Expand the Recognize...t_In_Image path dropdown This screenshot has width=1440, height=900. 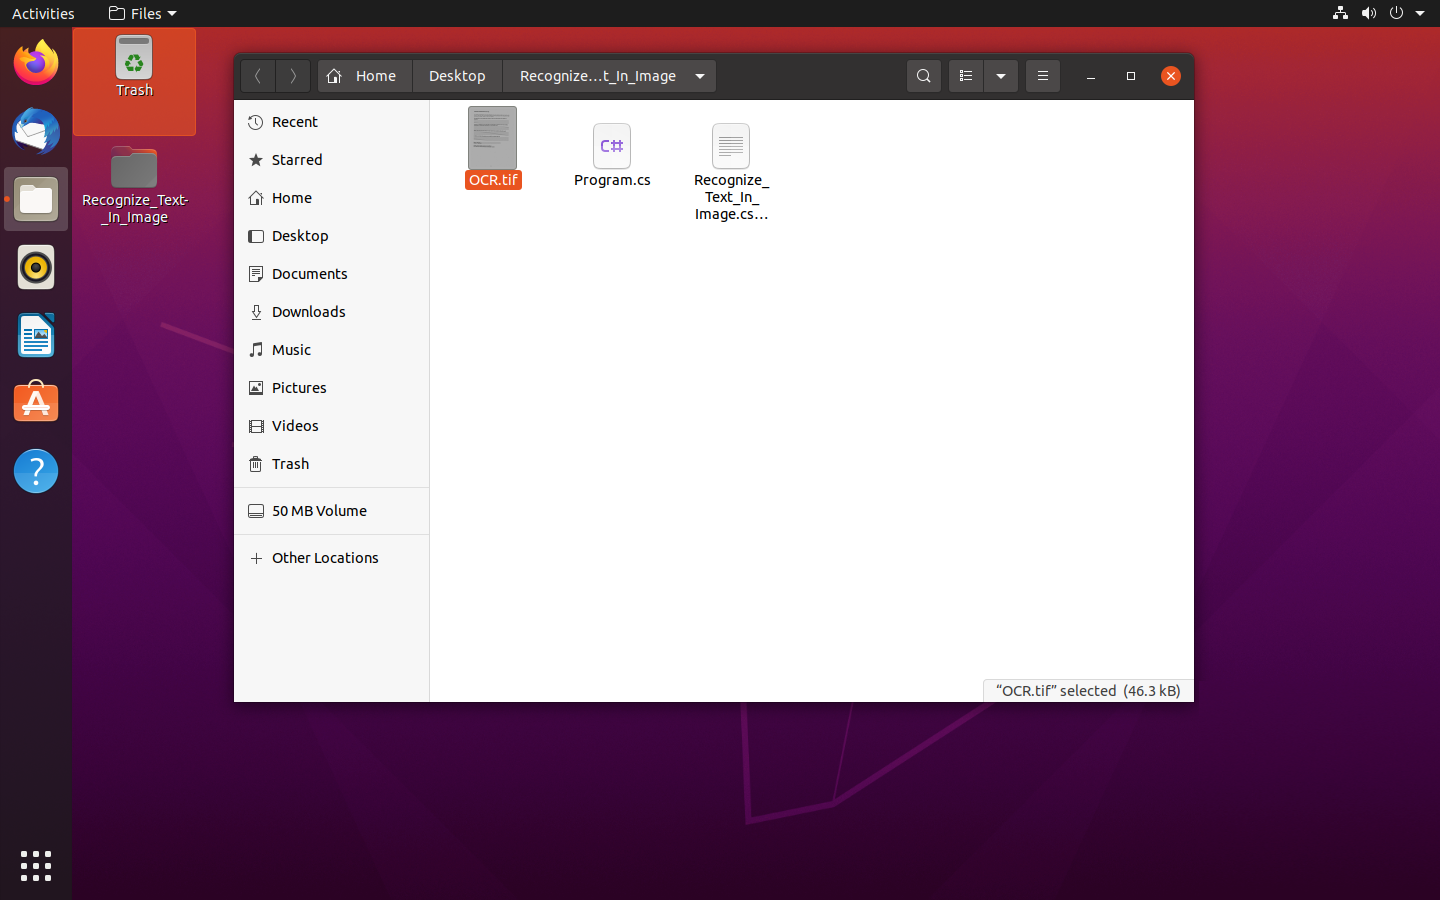tap(700, 76)
